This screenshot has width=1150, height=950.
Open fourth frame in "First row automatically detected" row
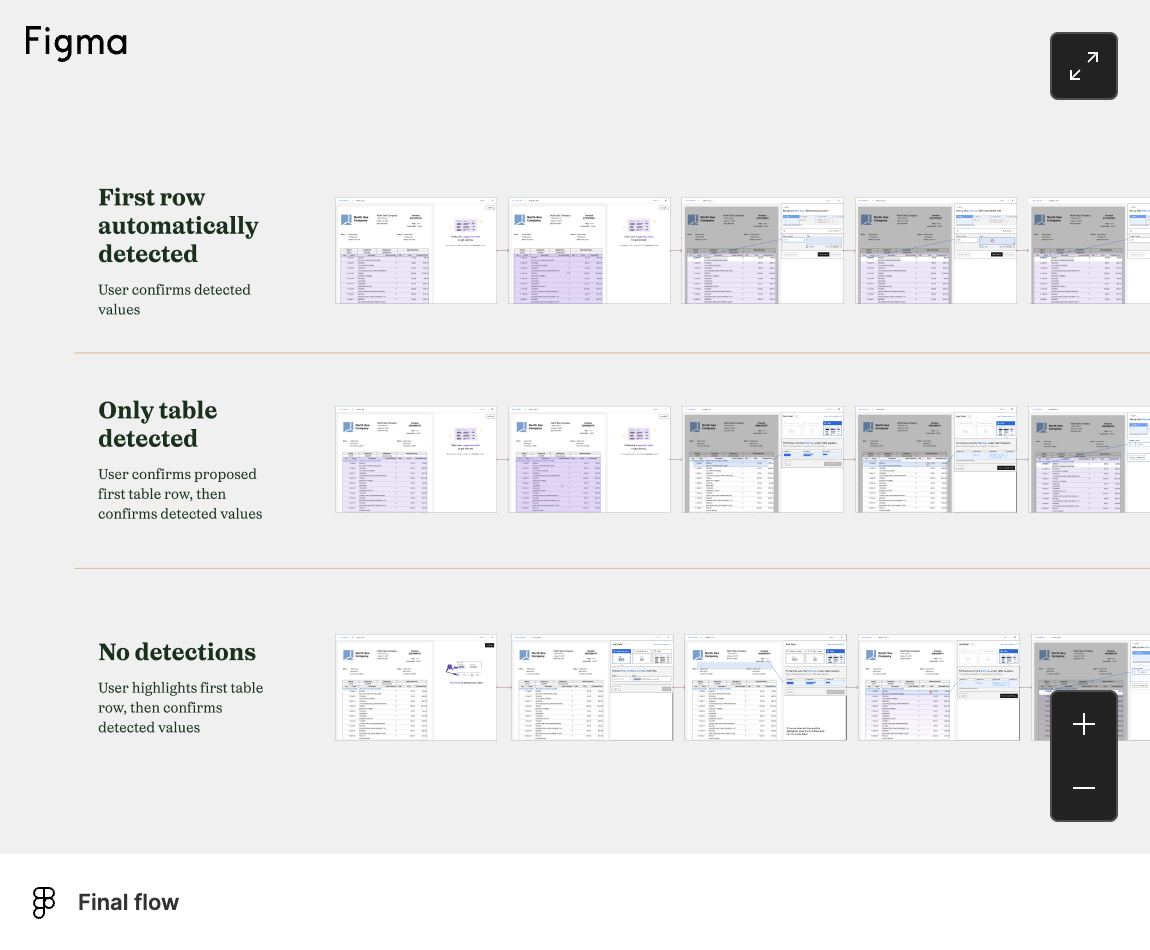pyautogui.click(x=936, y=251)
